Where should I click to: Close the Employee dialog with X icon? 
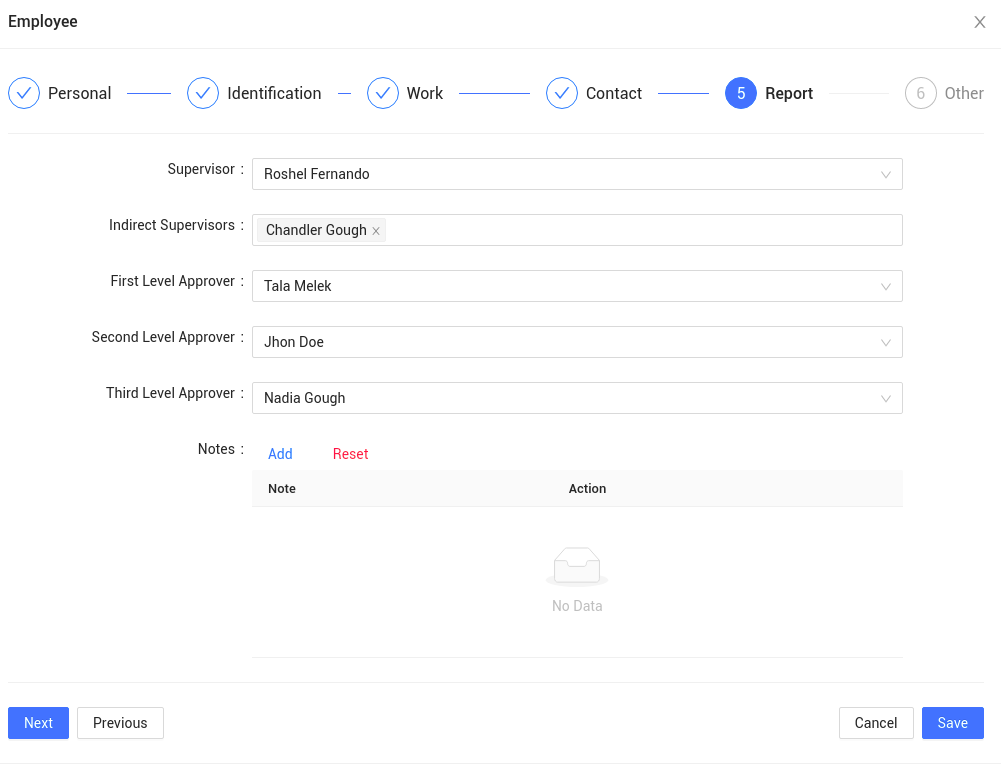[x=980, y=22]
